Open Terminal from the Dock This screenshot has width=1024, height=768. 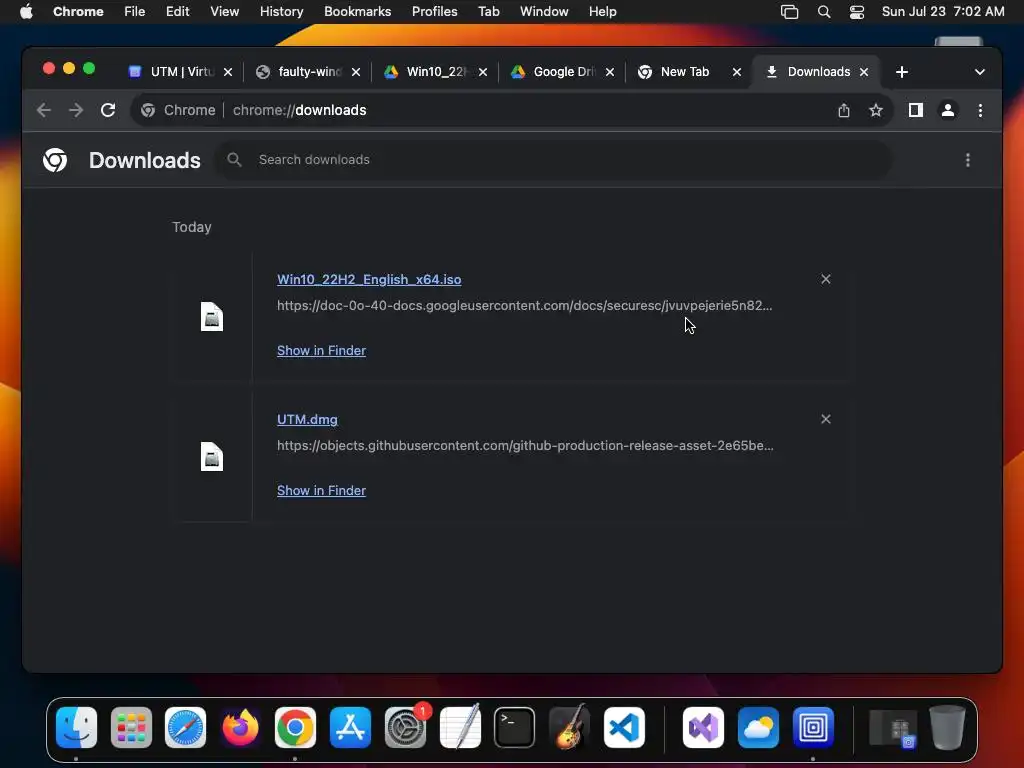515,727
